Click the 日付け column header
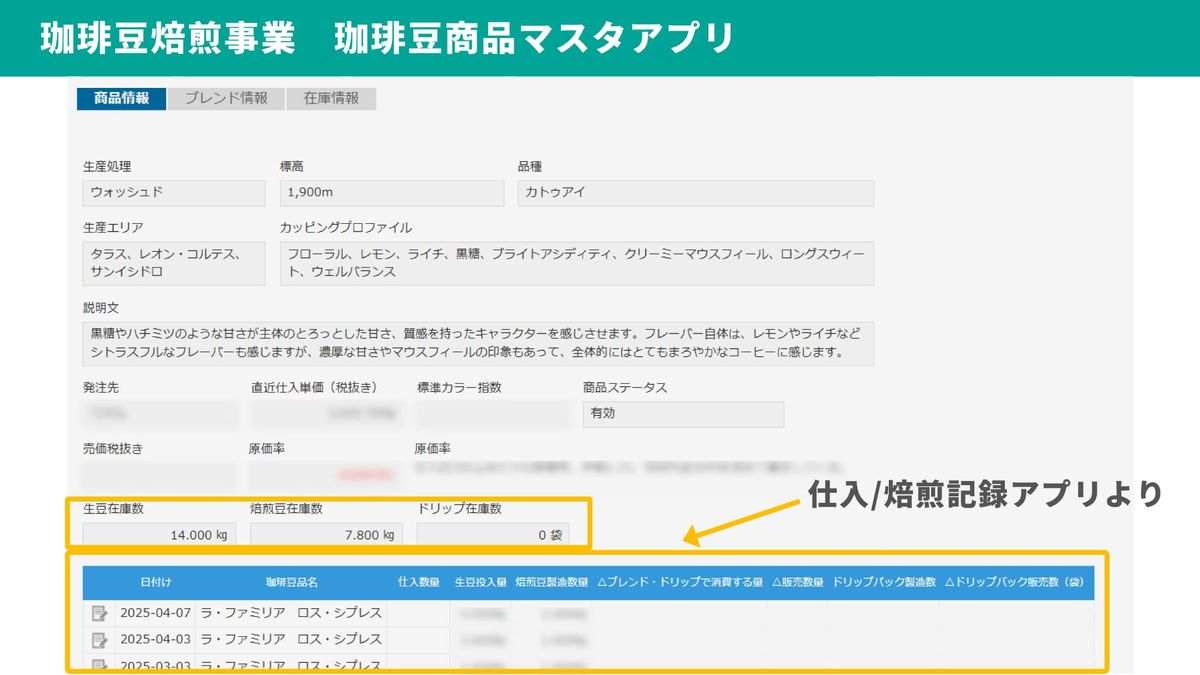This screenshot has width=1200, height=675. coord(156,582)
